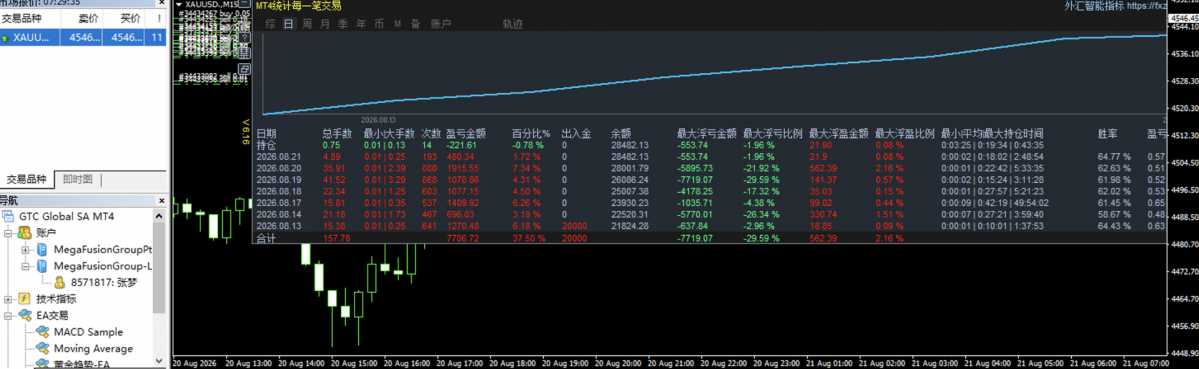Viewport: 1199px width, 369px height.
Task: Switch to the 即时图 tab
Action: pos(77,180)
